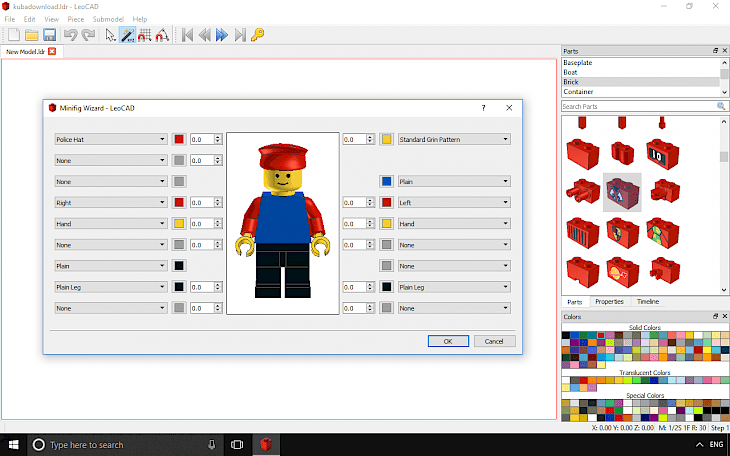Open the Piece menu
The image size is (730, 456).
75,19
